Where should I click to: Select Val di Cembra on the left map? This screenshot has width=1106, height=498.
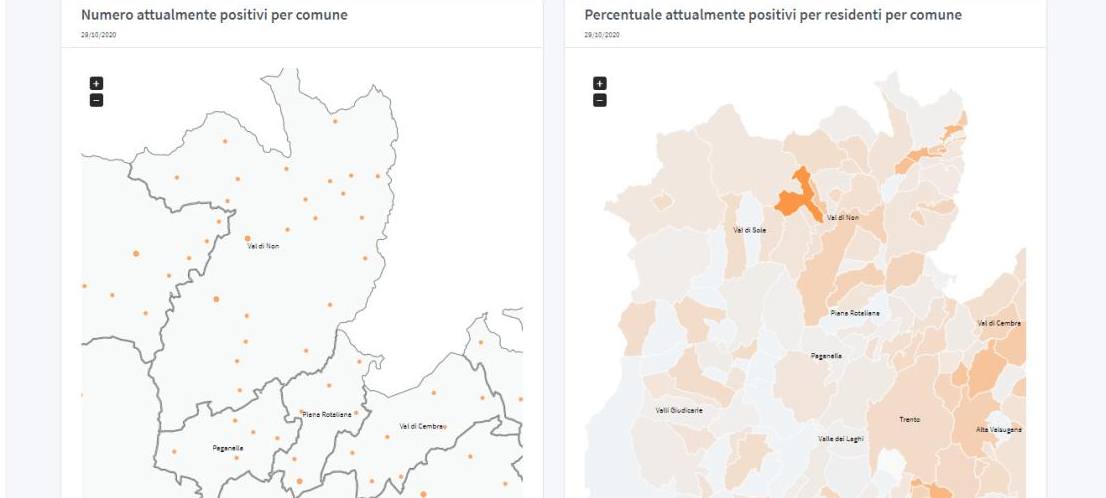[x=421, y=426]
